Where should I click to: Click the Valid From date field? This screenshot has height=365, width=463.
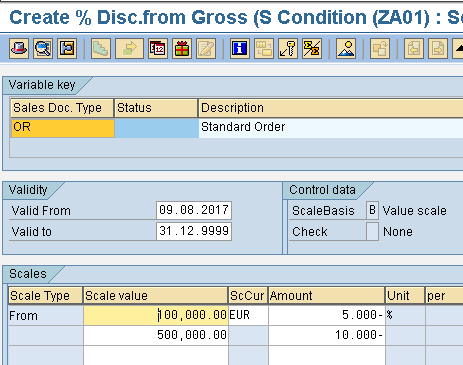pyautogui.click(x=194, y=210)
